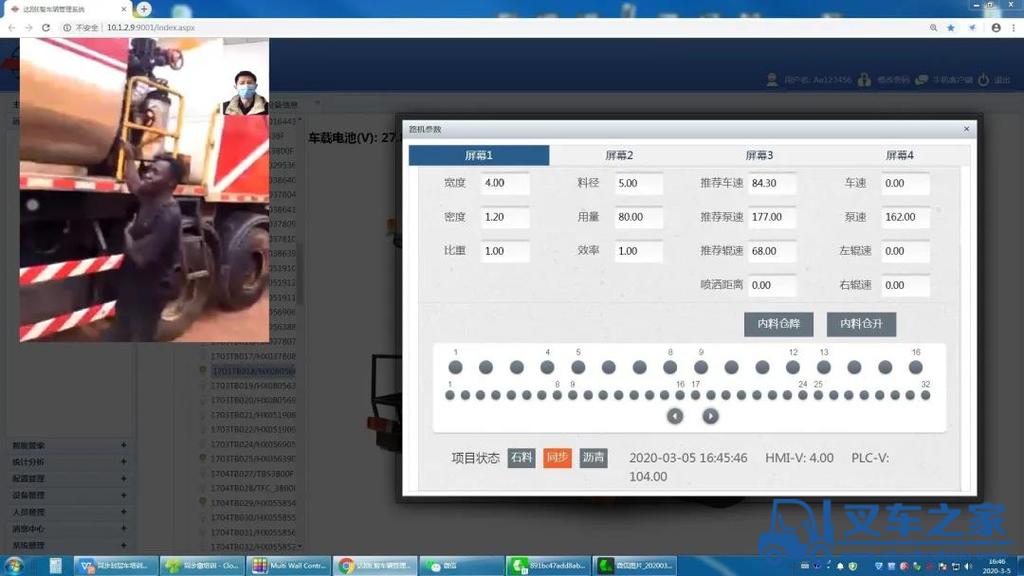
Task: Click the 内料仓升 button
Action: pos(861,324)
